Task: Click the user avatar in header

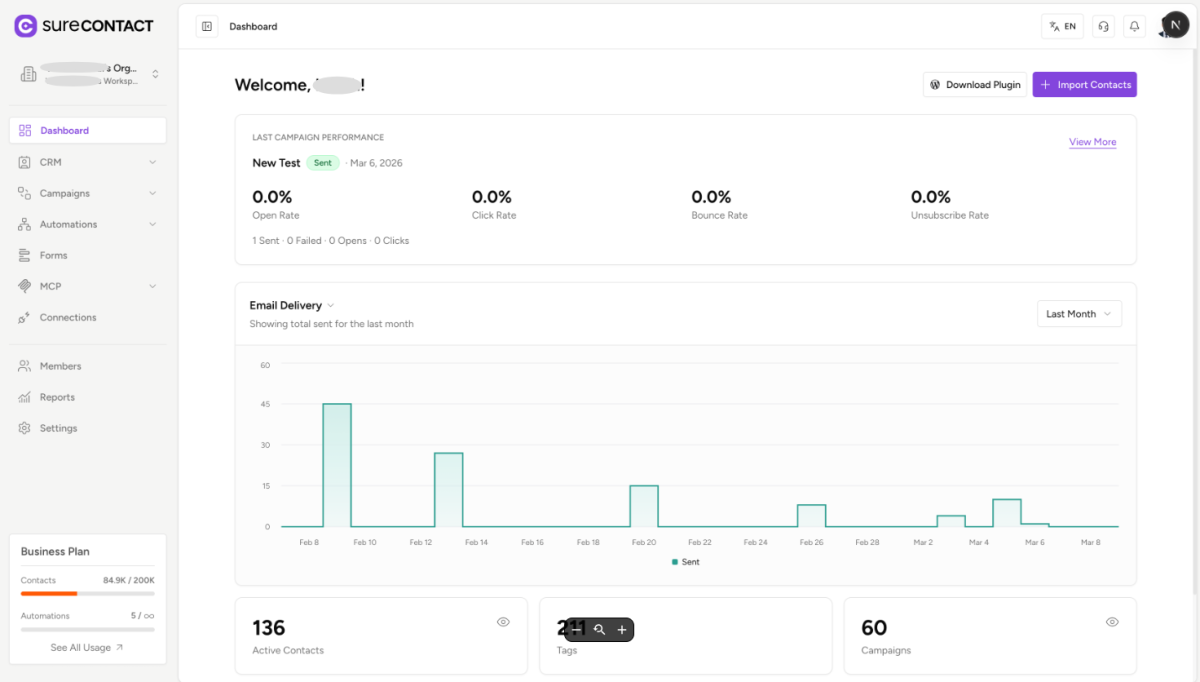Action: tap(1174, 25)
